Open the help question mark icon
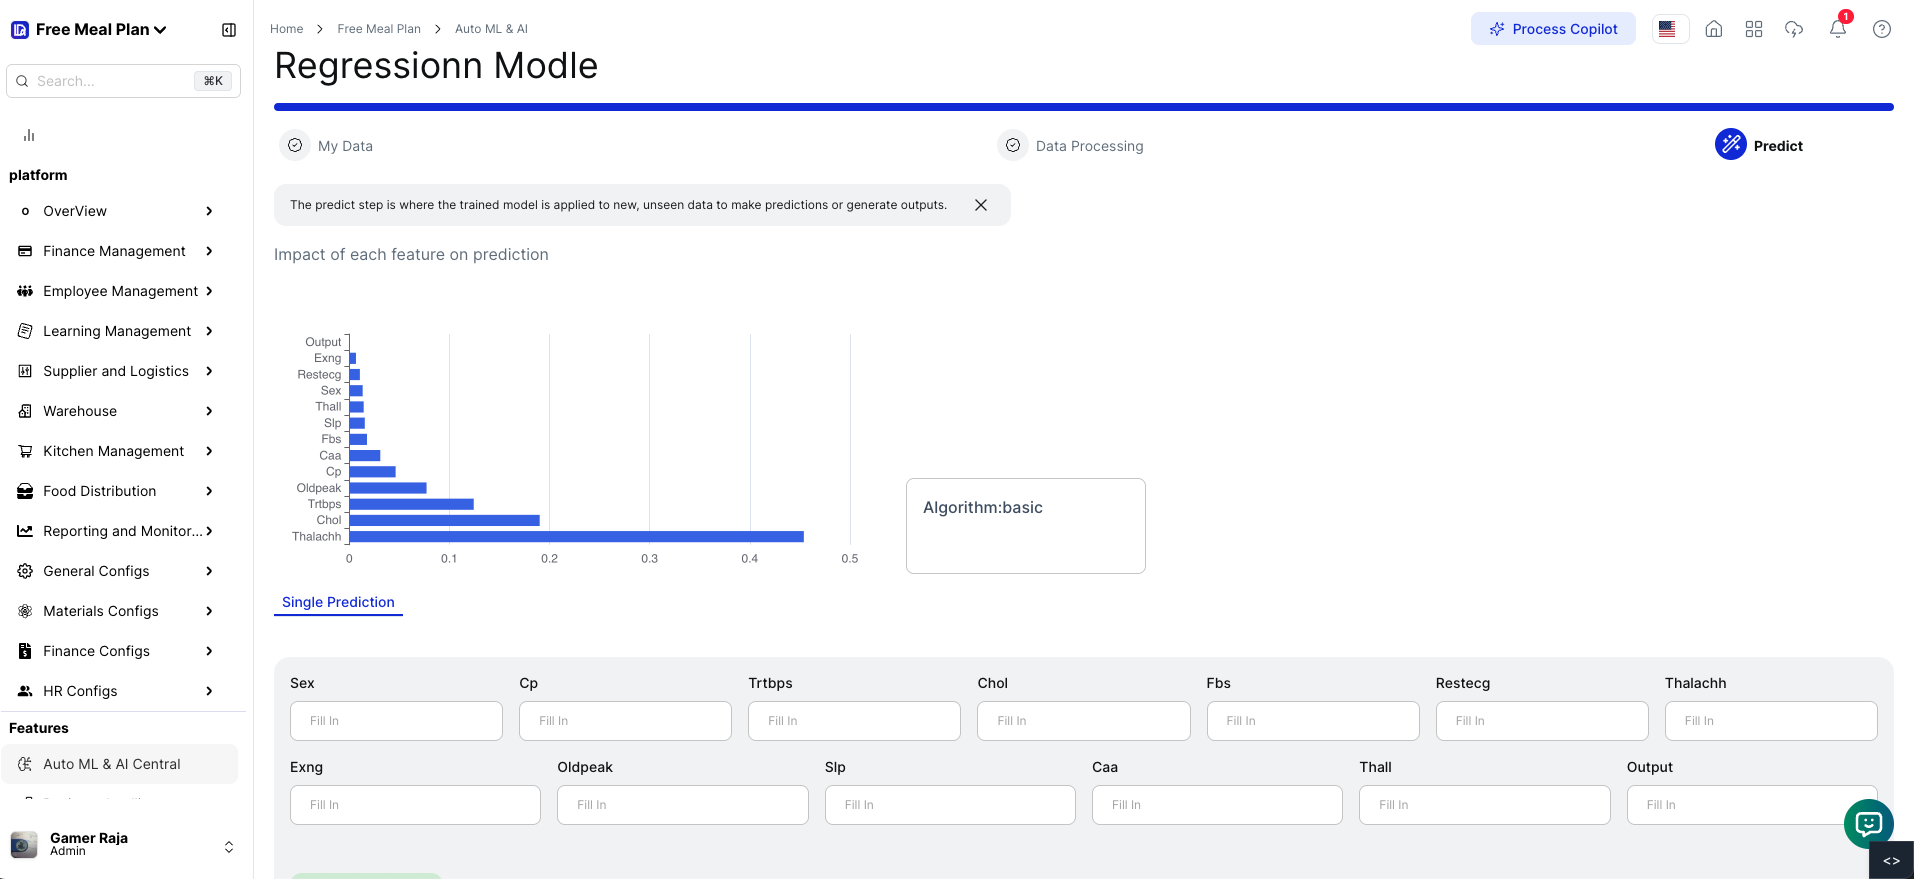1914x879 pixels. 1881,29
